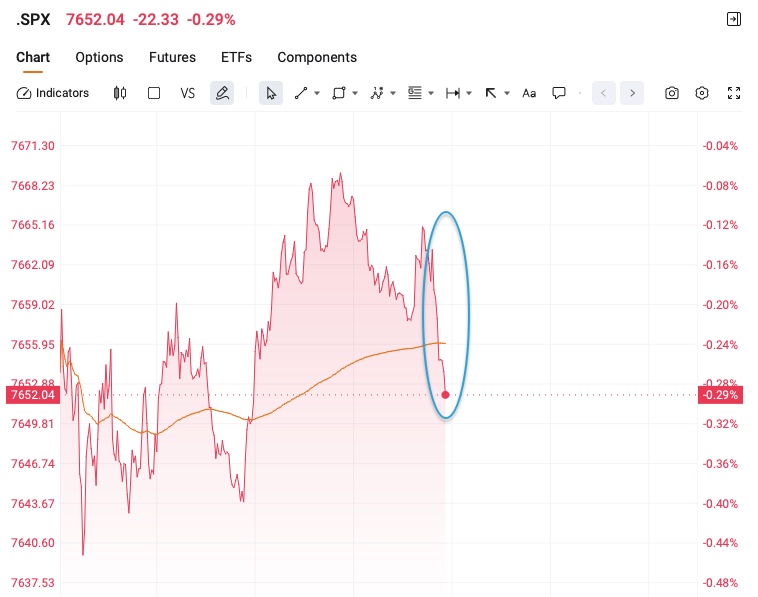Open the VS compare tool

click(188, 93)
